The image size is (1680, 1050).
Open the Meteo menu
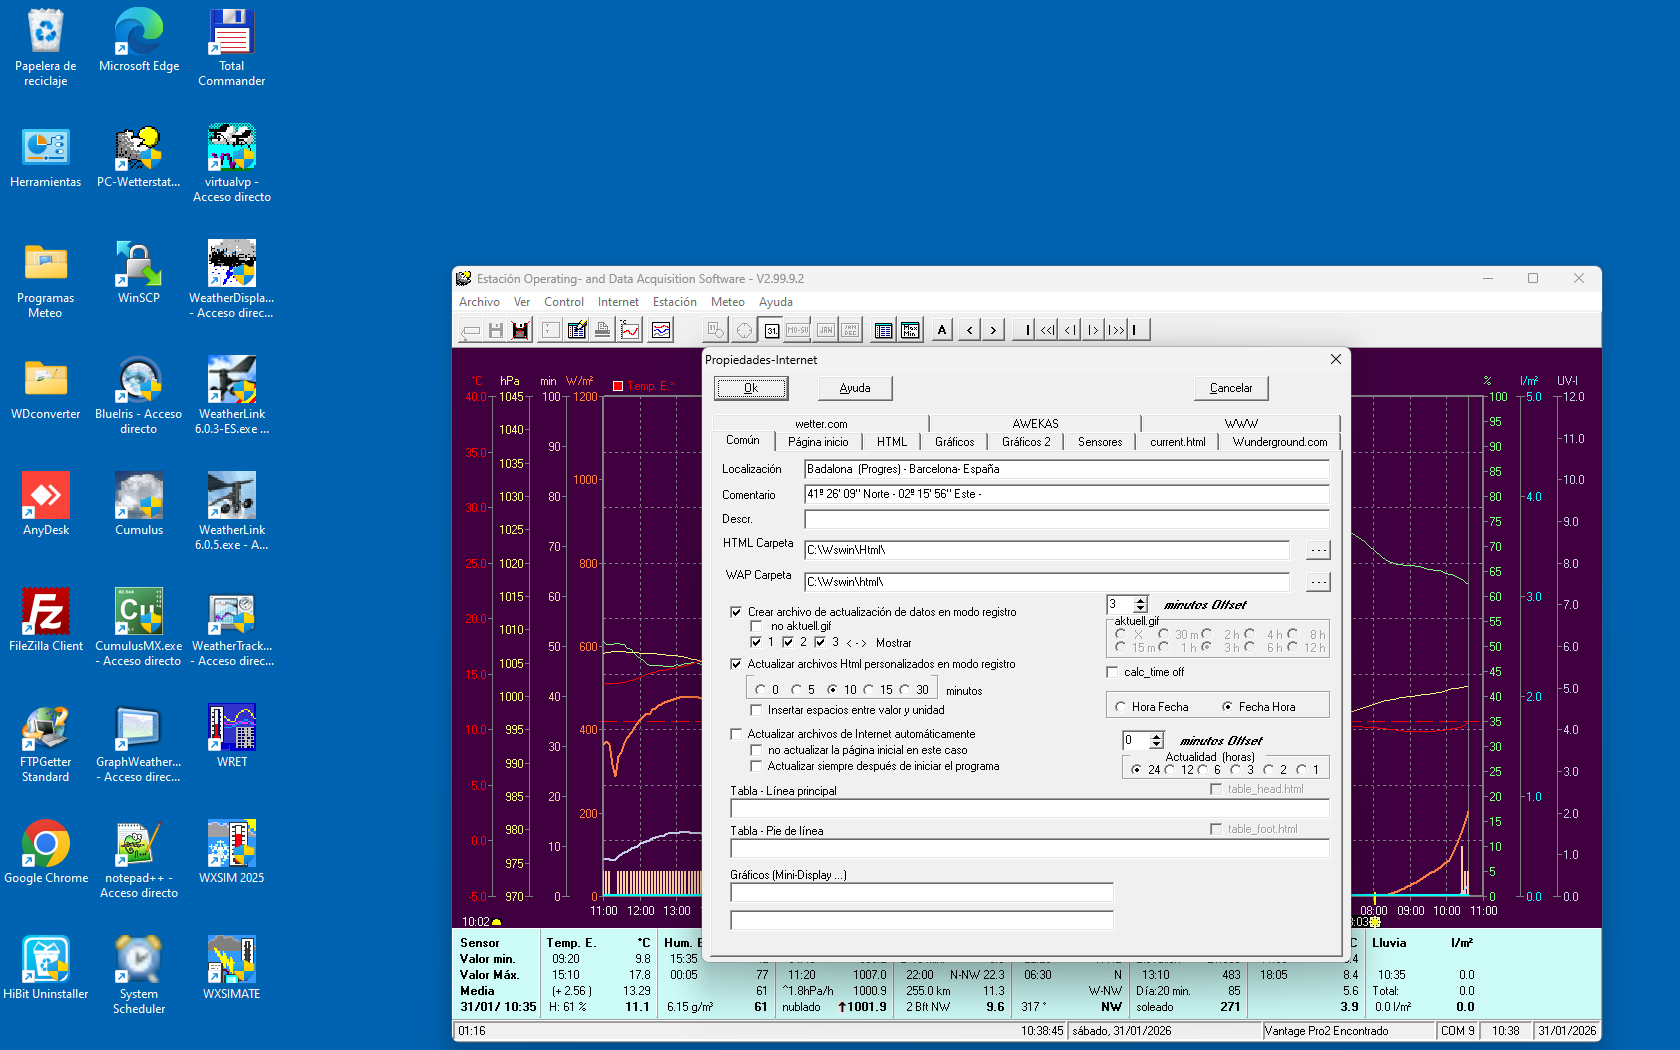(x=727, y=302)
